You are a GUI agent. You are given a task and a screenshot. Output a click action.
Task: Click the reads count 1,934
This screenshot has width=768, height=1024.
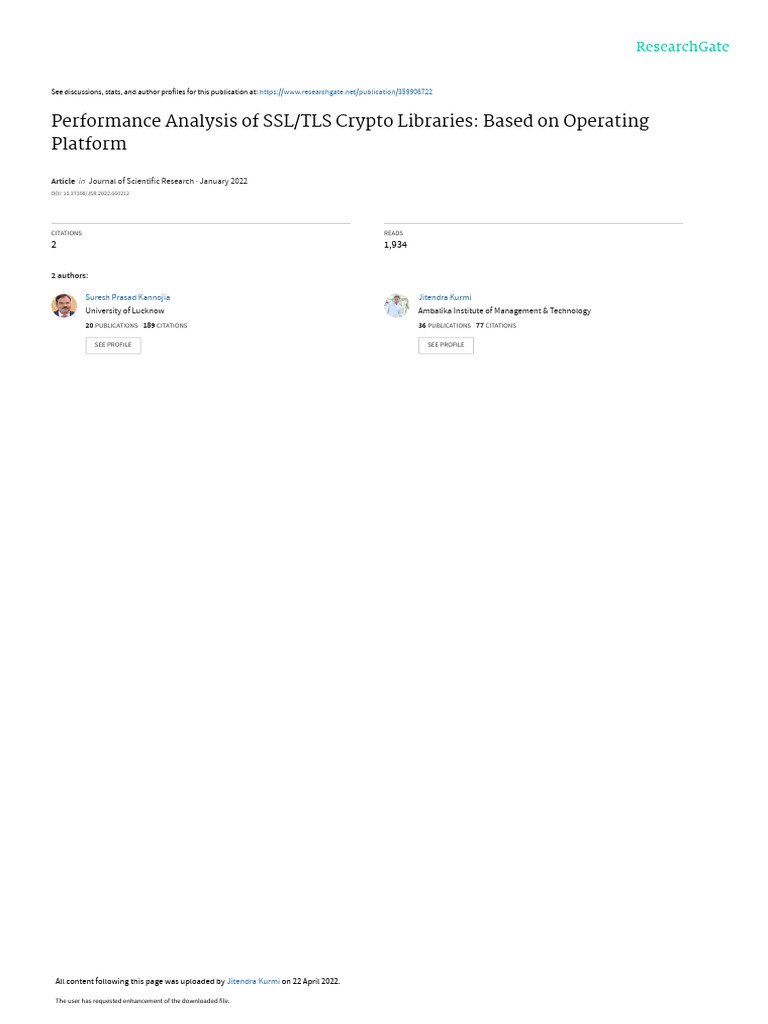(x=395, y=245)
